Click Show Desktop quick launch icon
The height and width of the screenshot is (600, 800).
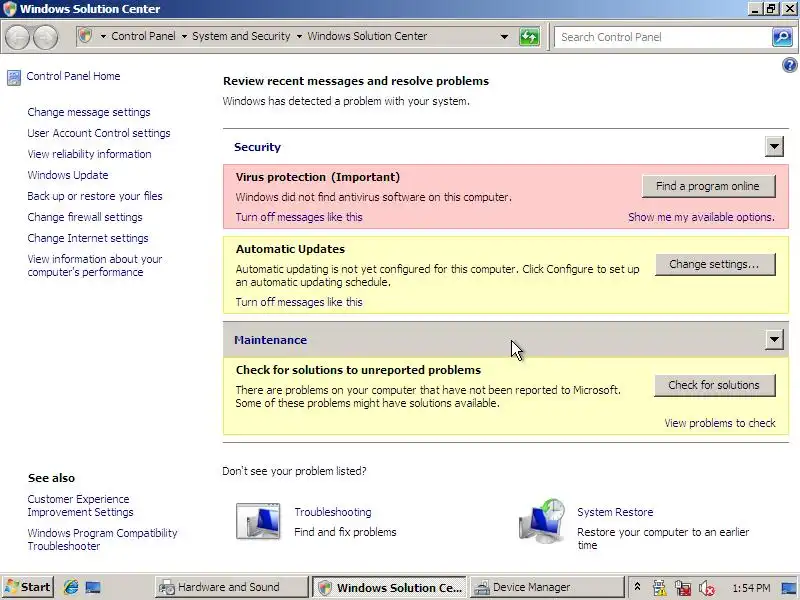point(93,587)
